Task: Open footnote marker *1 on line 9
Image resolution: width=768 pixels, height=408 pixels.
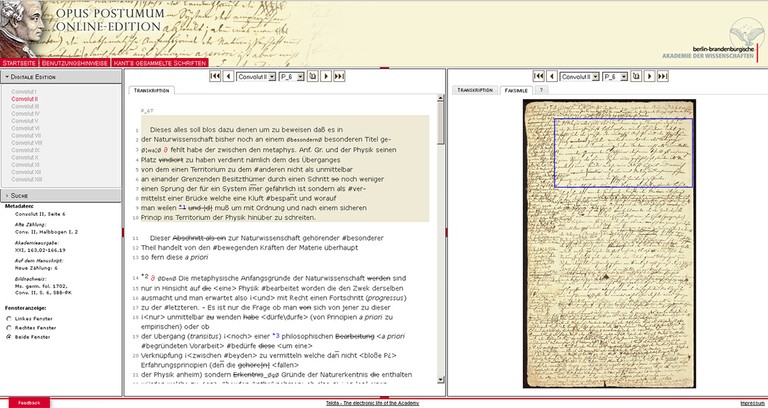Action: pyautogui.click(x=182, y=207)
